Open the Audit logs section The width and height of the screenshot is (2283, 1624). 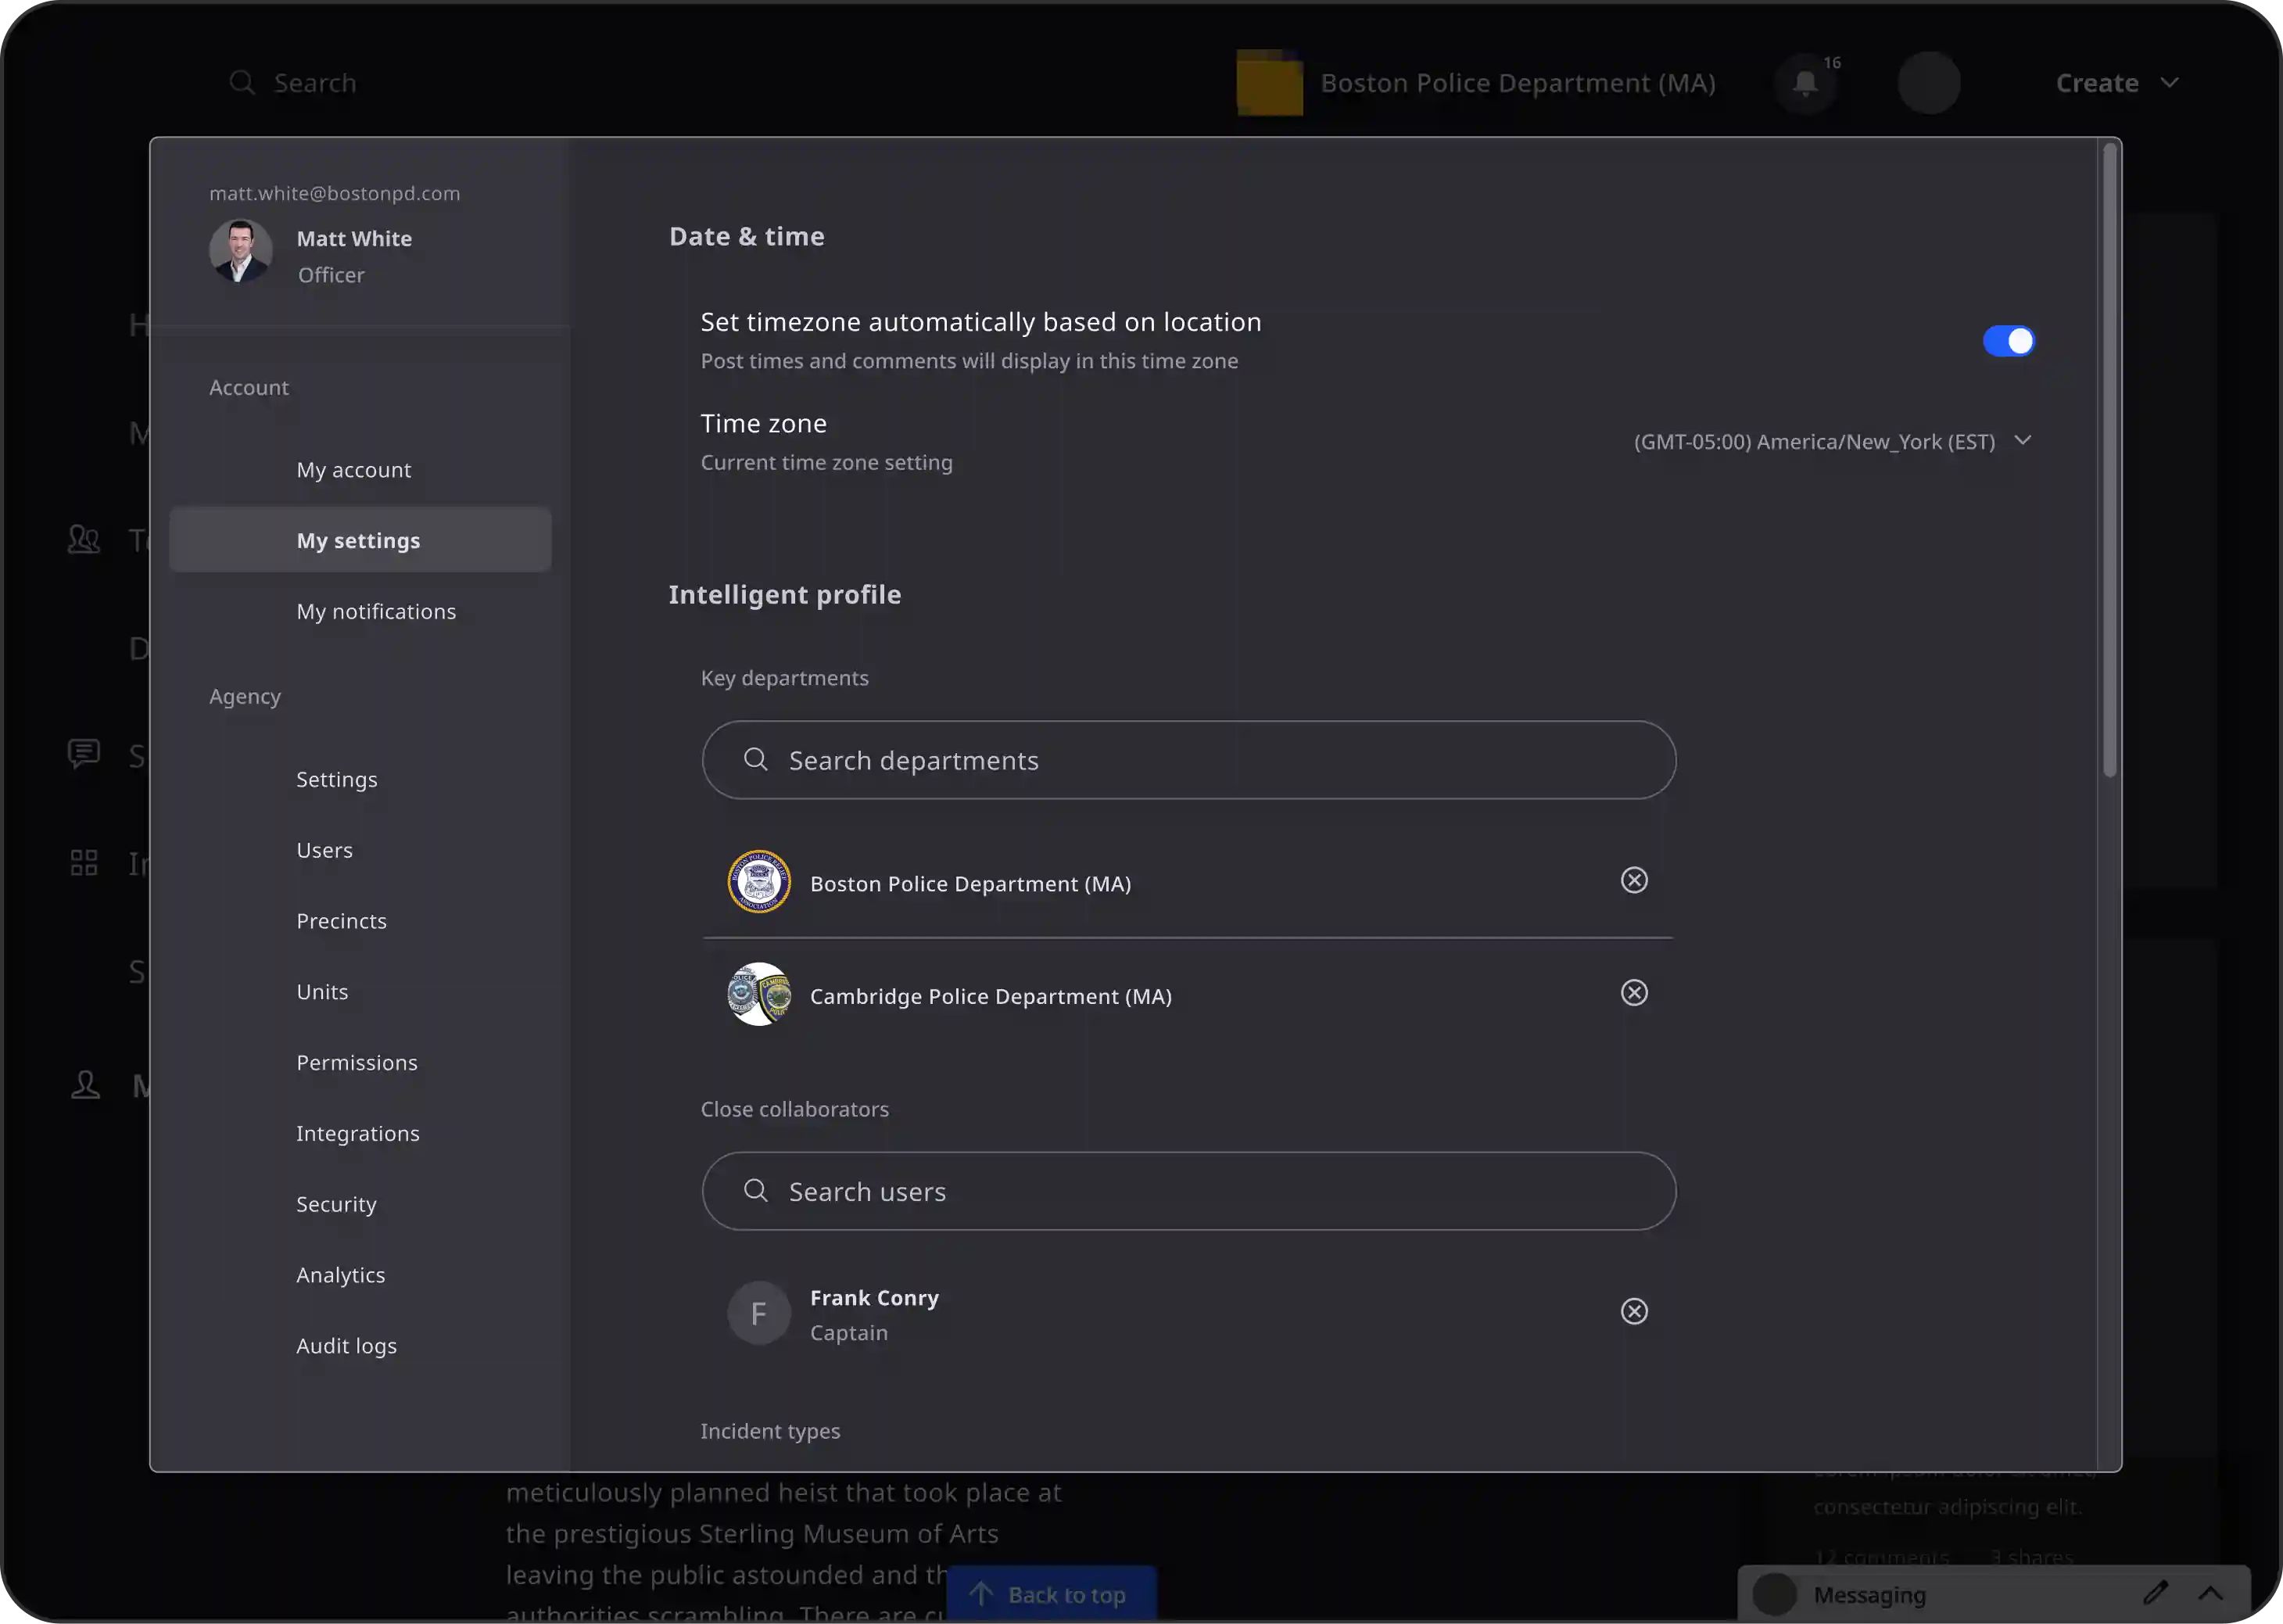point(346,1345)
